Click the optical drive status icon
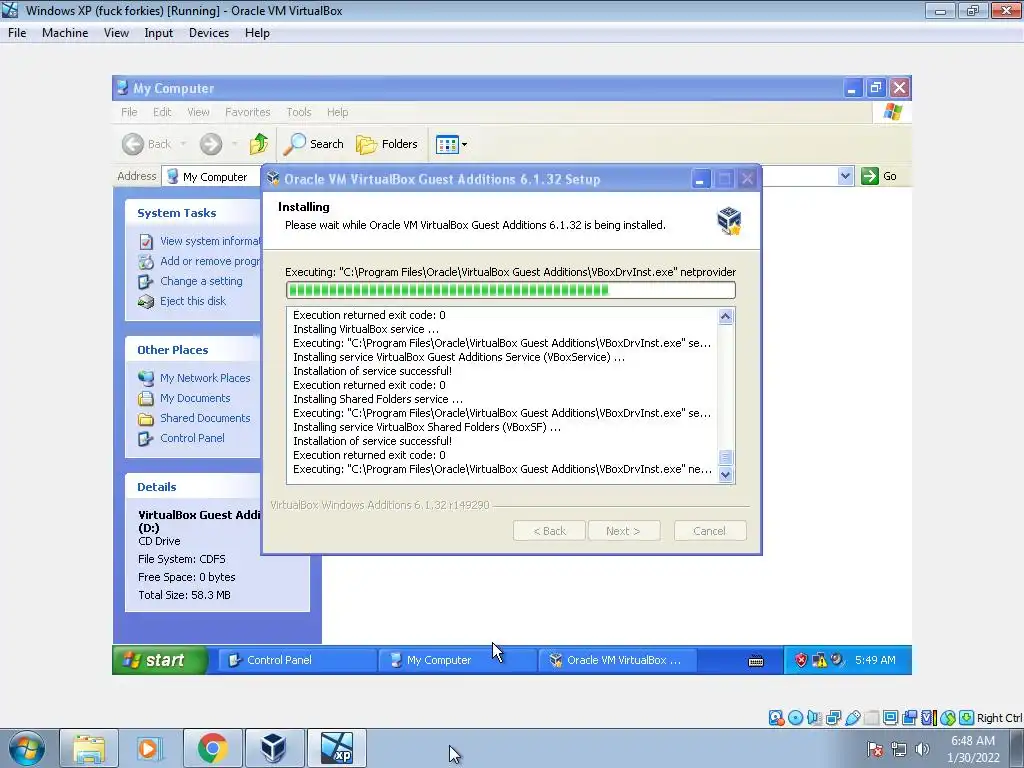The height and width of the screenshot is (768, 1024). (x=795, y=718)
